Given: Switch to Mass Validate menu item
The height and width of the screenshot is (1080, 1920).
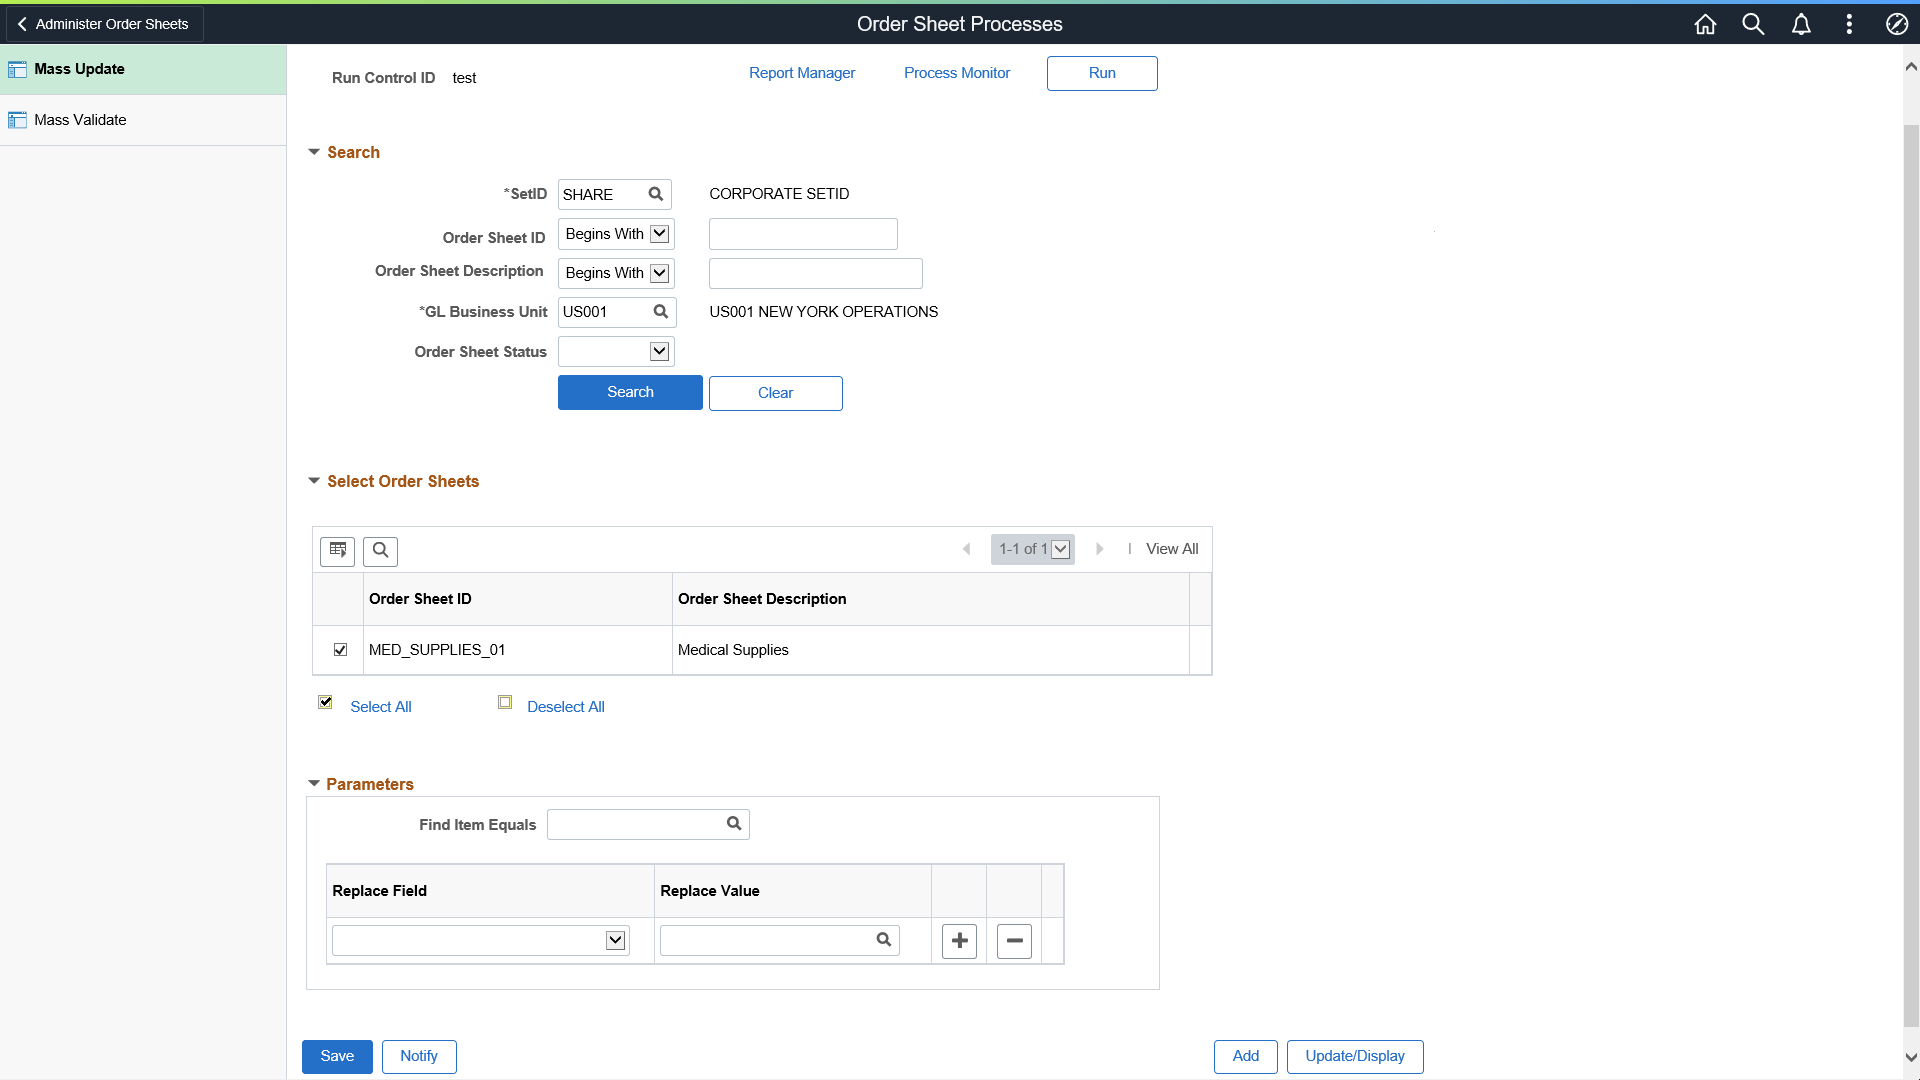Looking at the screenshot, I should (x=80, y=120).
